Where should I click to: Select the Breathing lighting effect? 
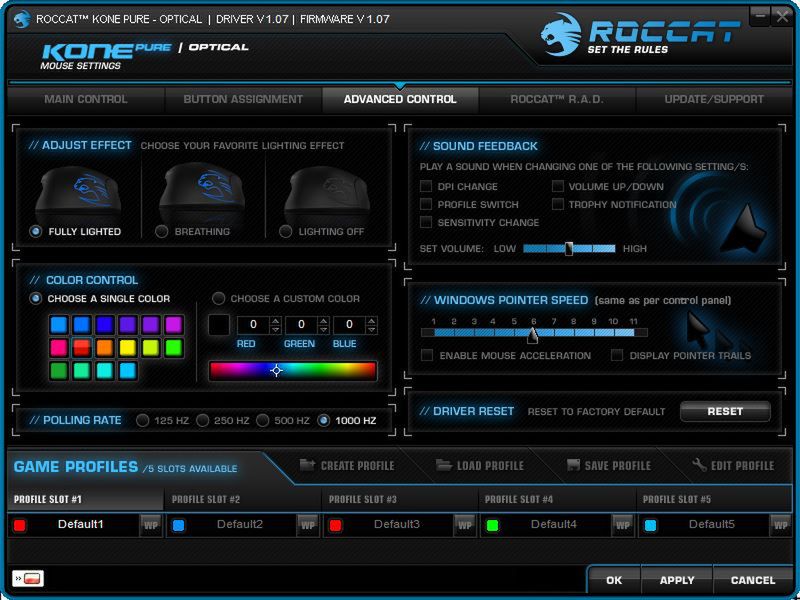pos(161,231)
